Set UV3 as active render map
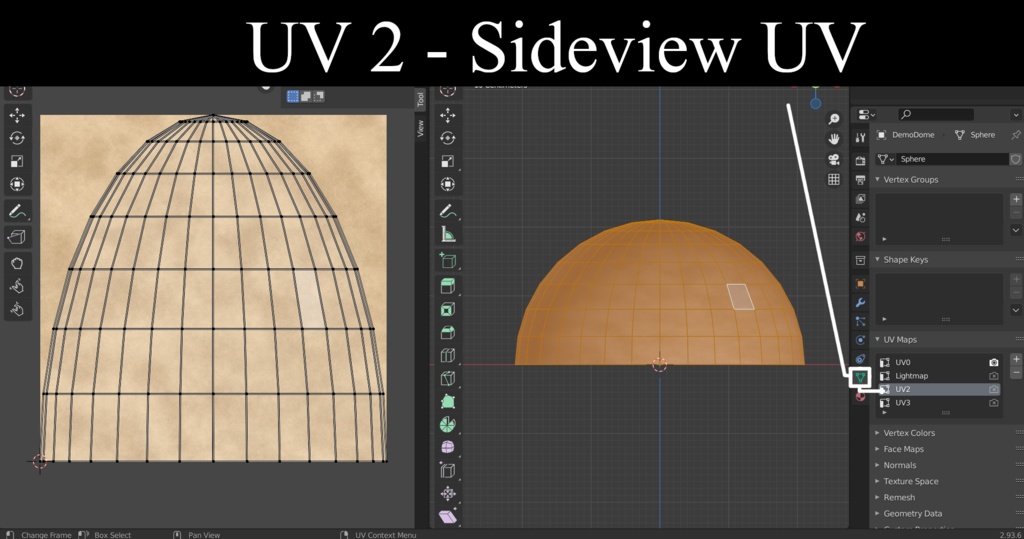This screenshot has width=1024, height=539. tap(993, 403)
